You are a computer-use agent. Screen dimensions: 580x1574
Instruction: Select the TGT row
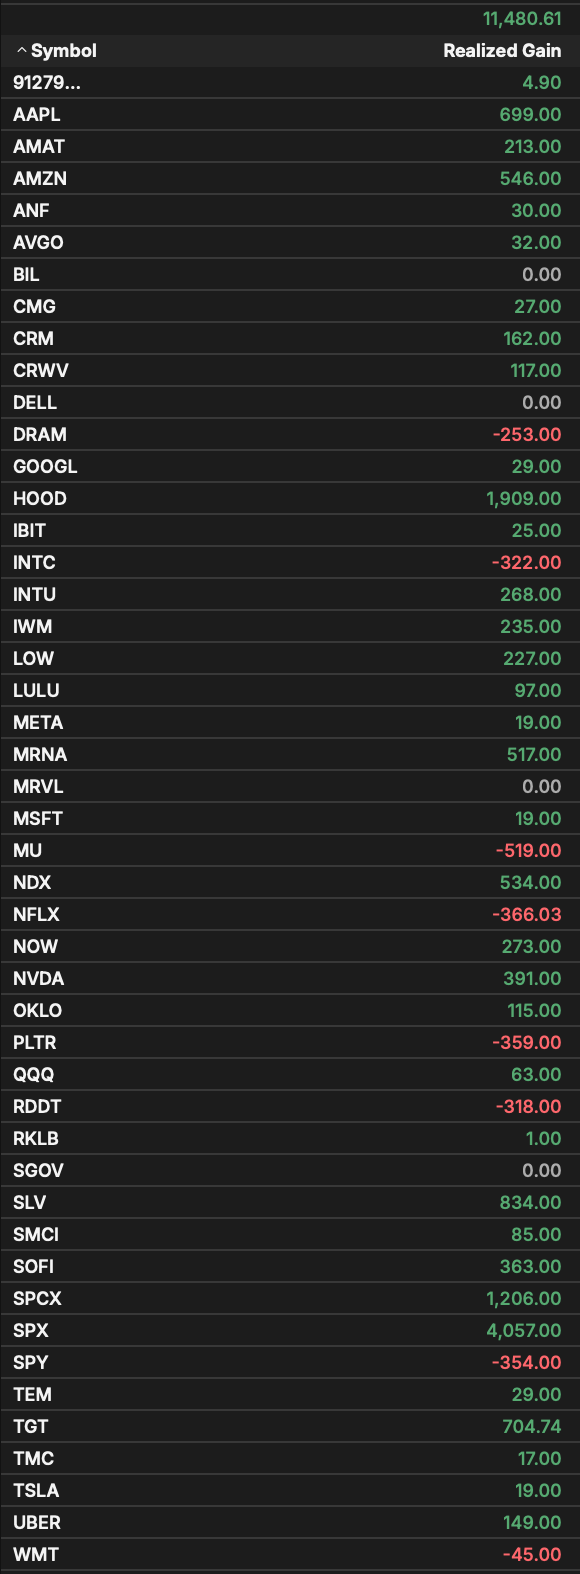pos(290,1427)
